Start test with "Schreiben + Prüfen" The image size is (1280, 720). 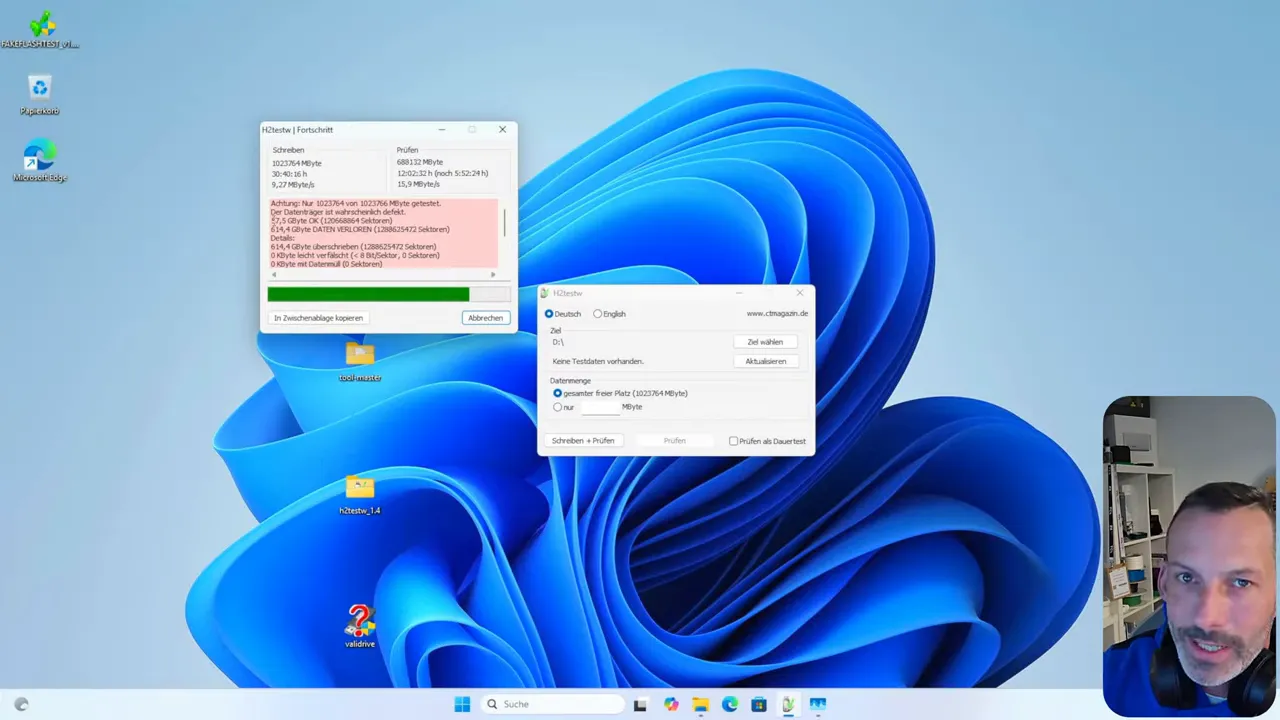click(583, 440)
